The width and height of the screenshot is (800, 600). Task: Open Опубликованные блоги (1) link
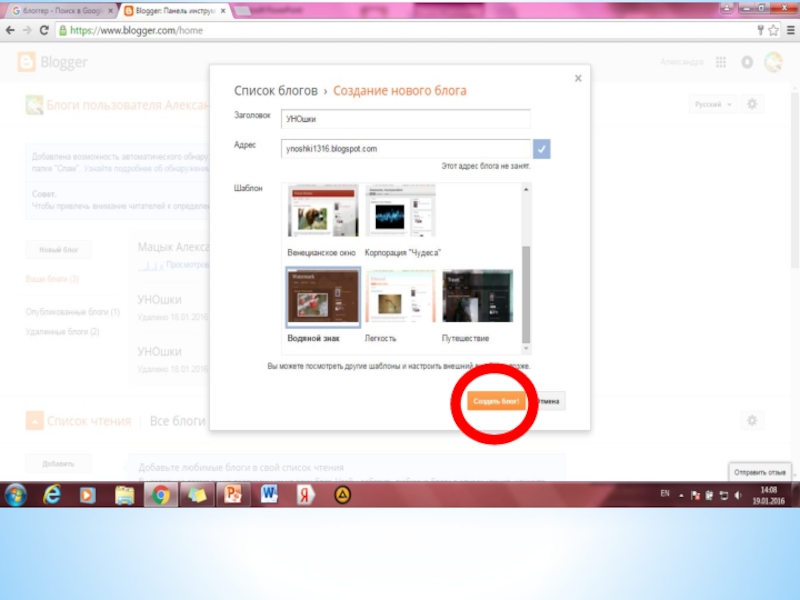coord(72,312)
